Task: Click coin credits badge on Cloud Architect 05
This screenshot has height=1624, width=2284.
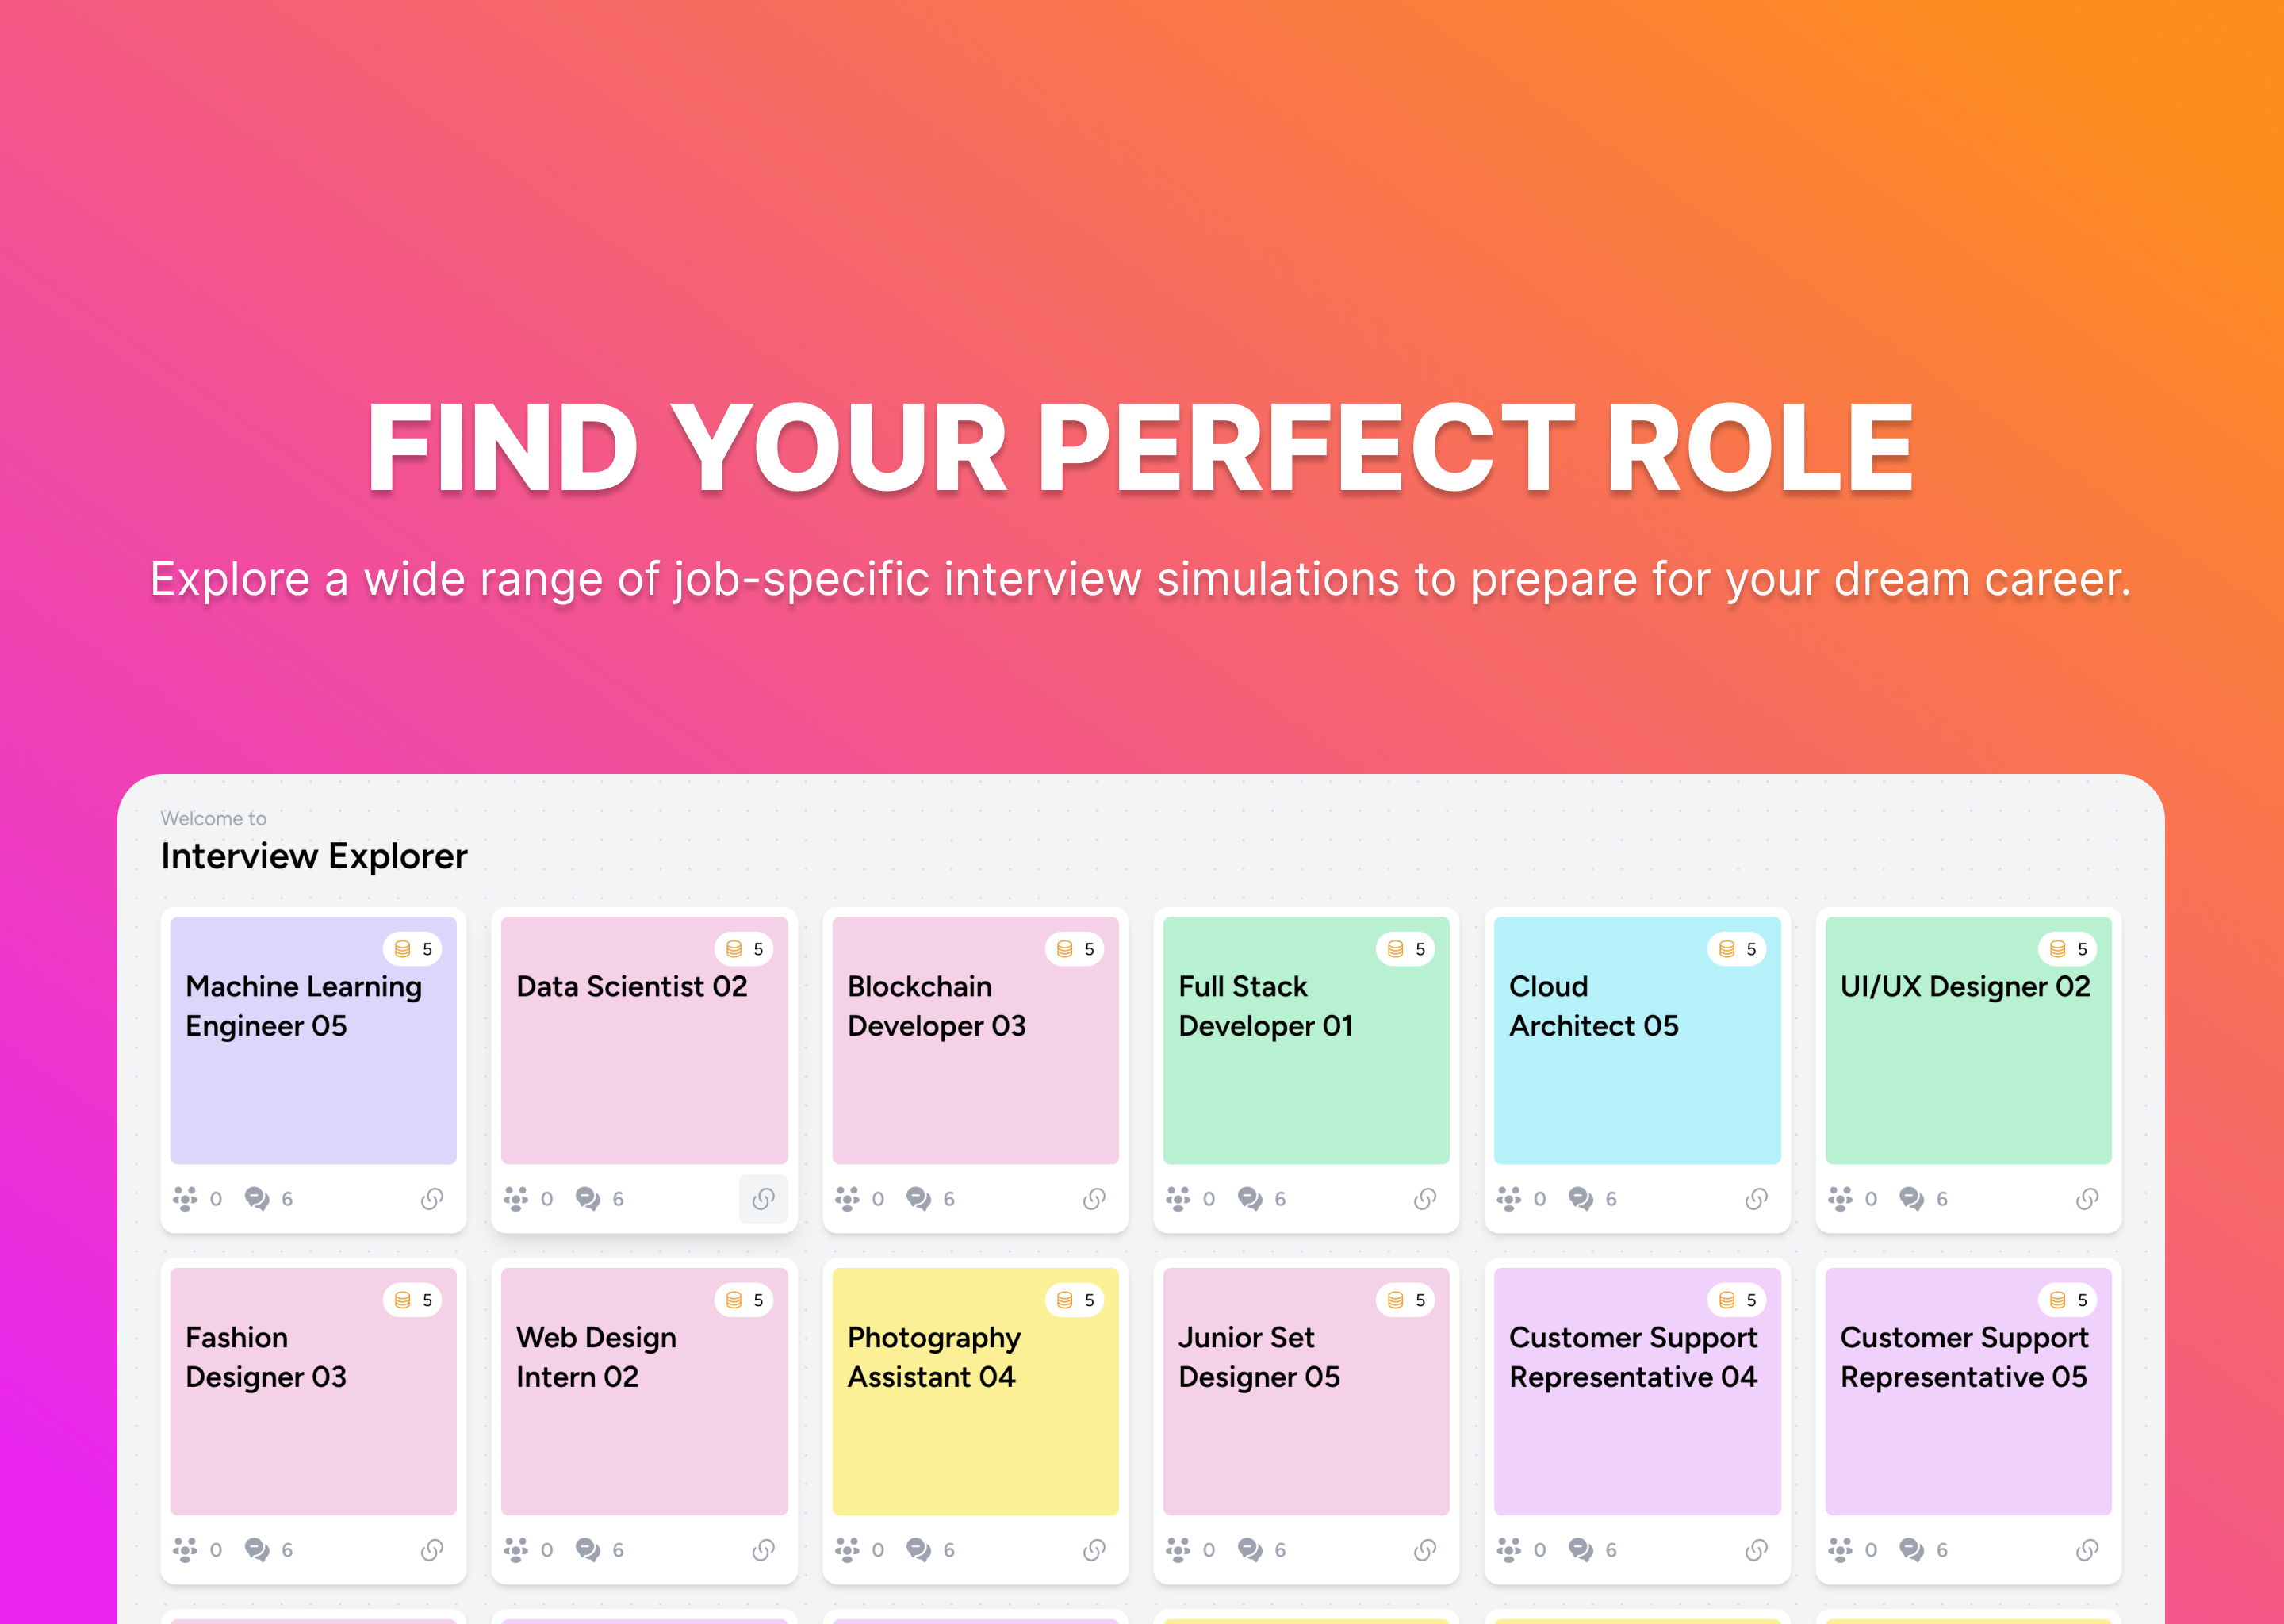Action: 1737,949
